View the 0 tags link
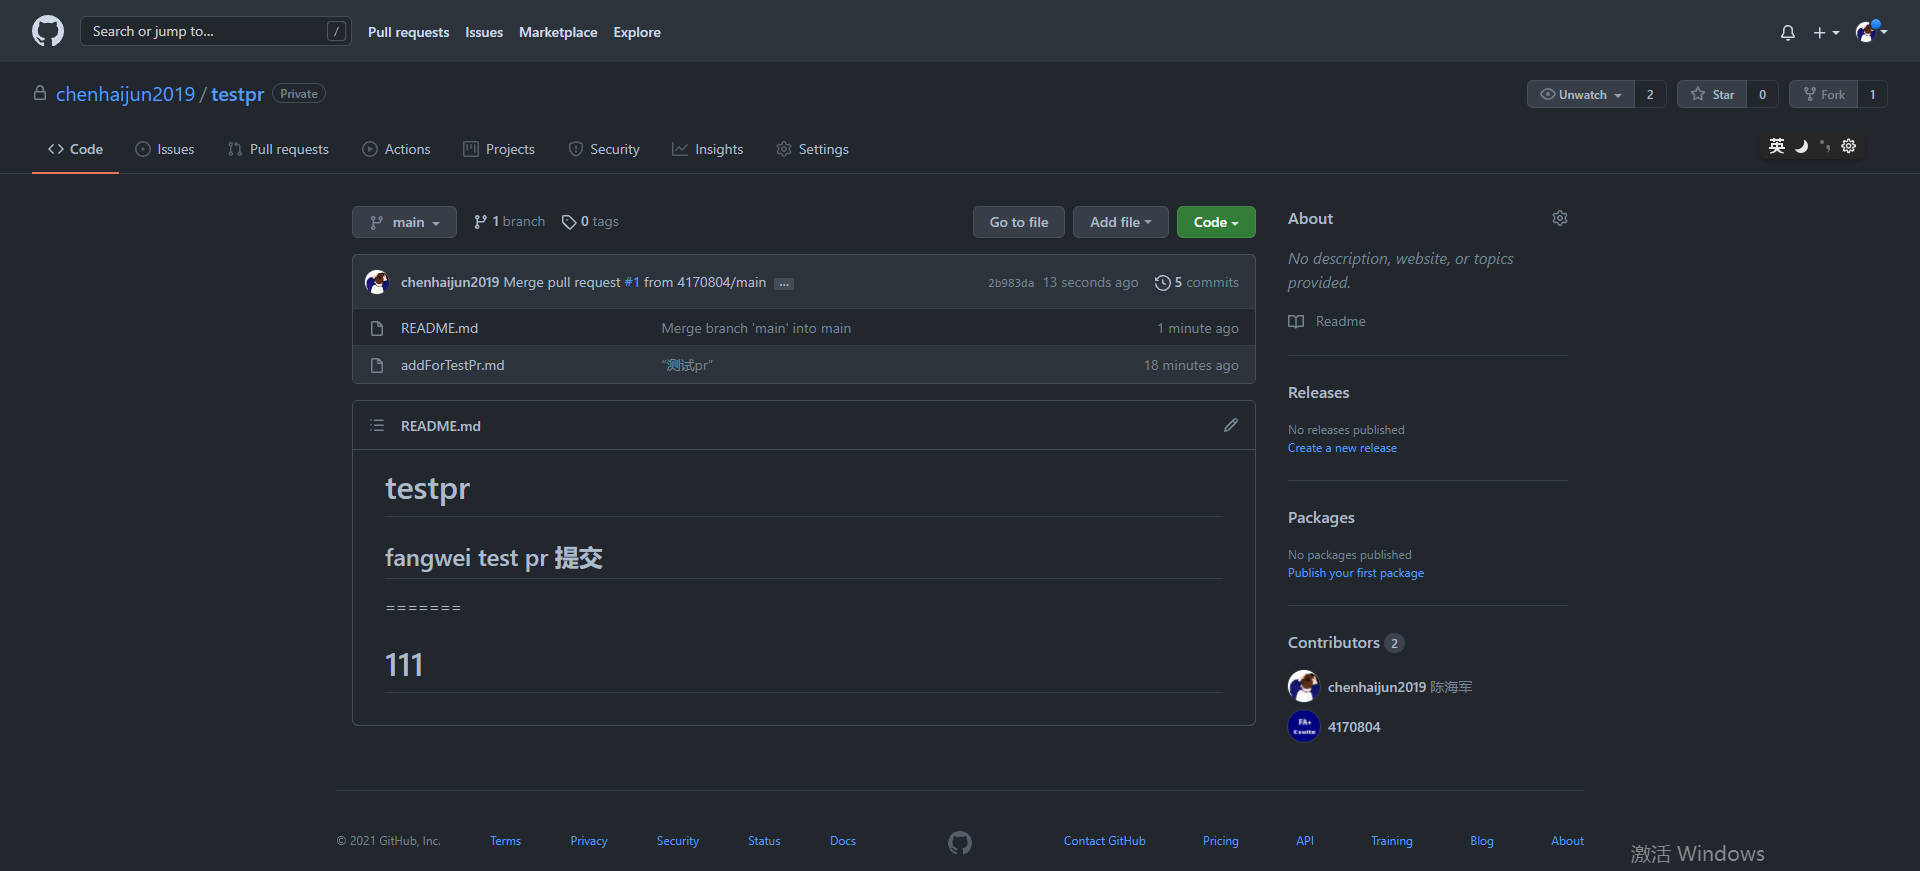This screenshot has height=871, width=1920. coord(590,222)
